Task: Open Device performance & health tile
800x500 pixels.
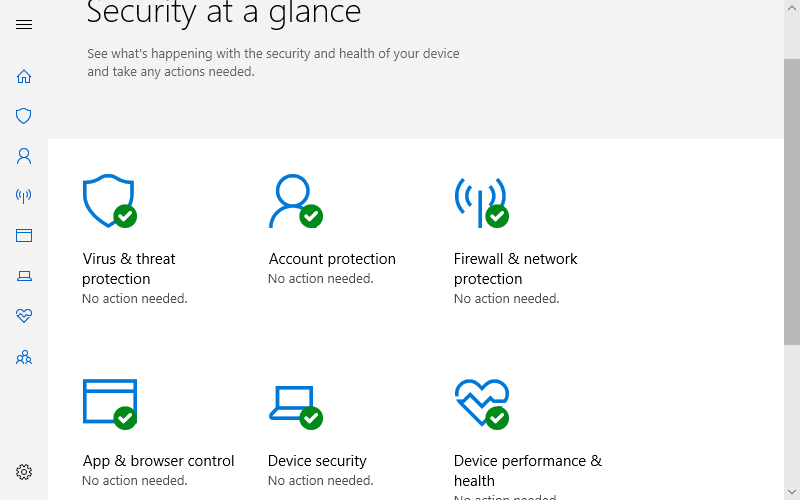Action: click(x=528, y=439)
